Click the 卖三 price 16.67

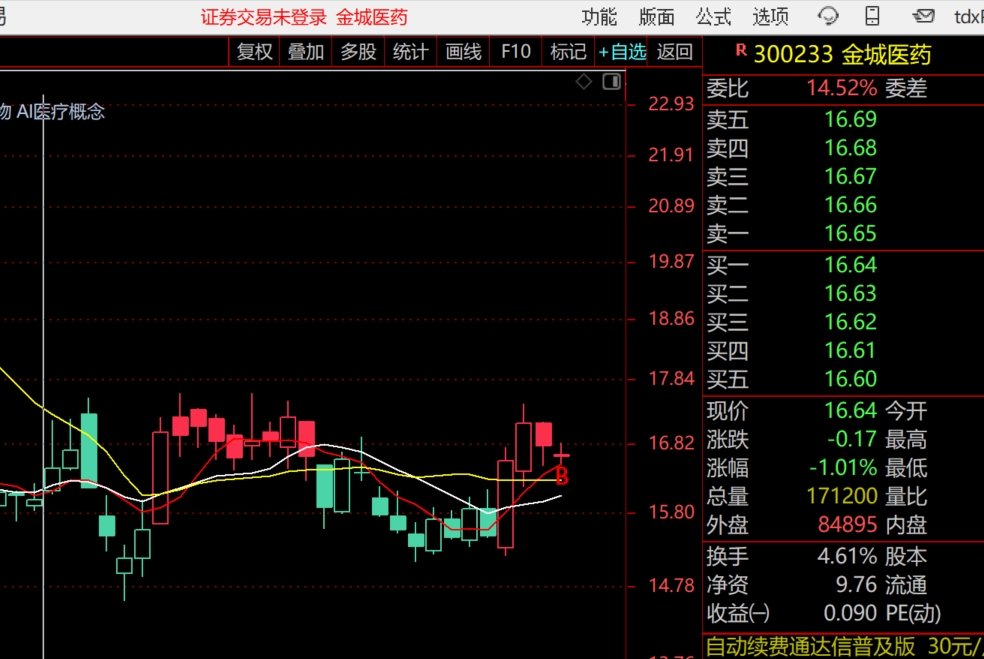click(850, 176)
